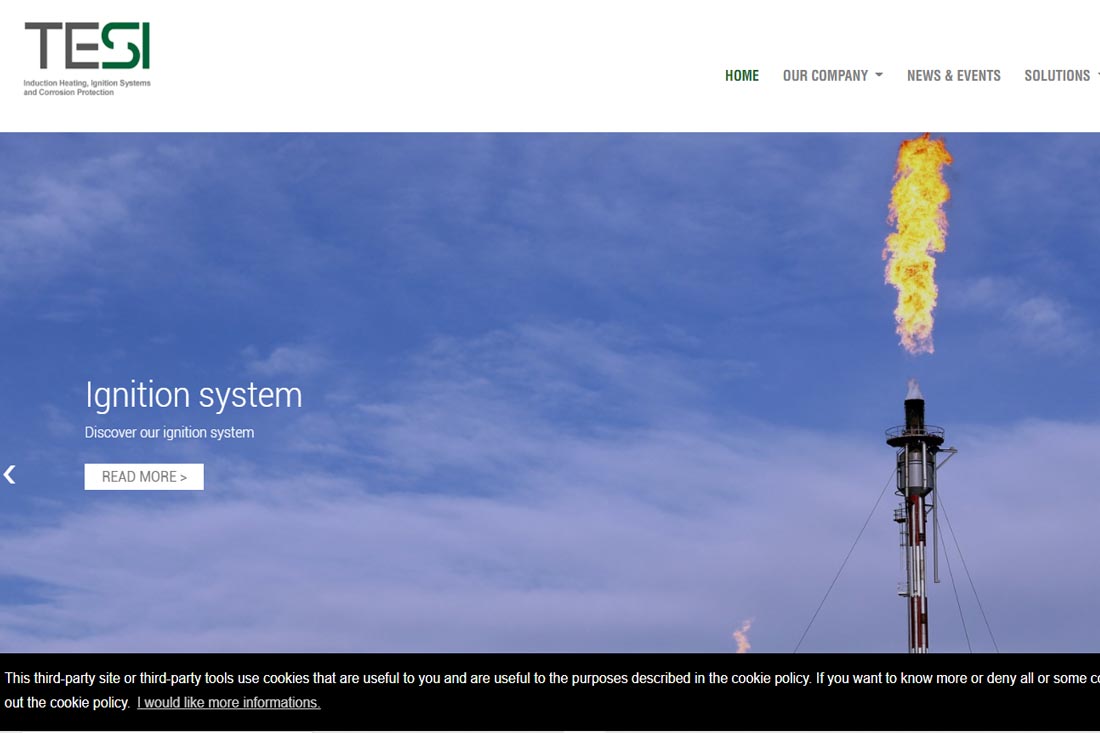Open NEWS & EVENTS page
The height and width of the screenshot is (733, 1100).
[x=953, y=76]
